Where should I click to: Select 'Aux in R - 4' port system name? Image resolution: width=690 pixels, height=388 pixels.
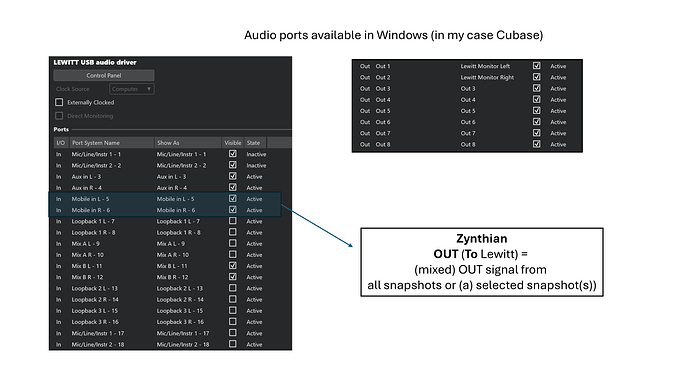pyautogui.click(x=86, y=188)
